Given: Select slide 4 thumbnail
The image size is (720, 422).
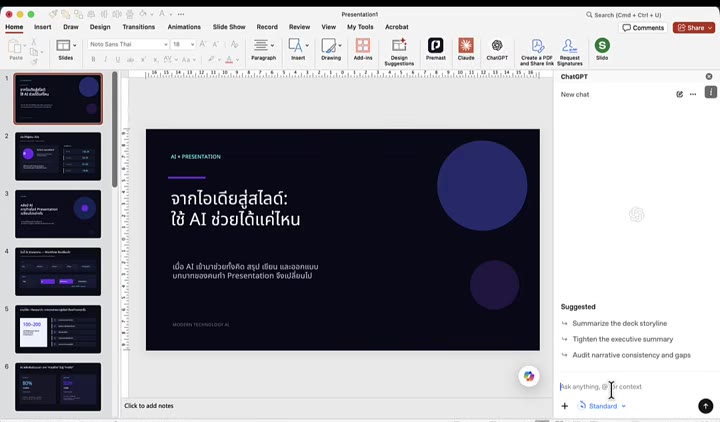Looking at the screenshot, I should point(58,271).
